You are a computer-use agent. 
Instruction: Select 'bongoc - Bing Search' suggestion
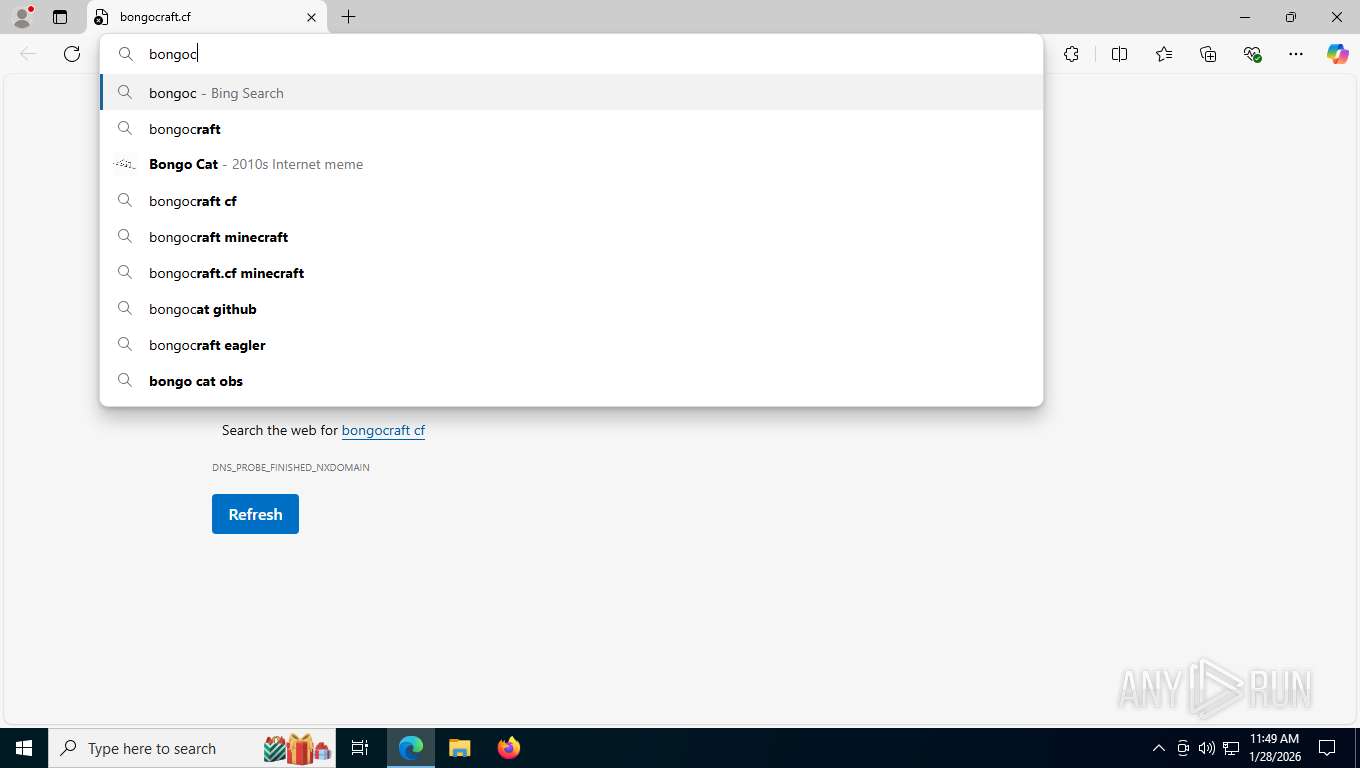tap(571, 93)
